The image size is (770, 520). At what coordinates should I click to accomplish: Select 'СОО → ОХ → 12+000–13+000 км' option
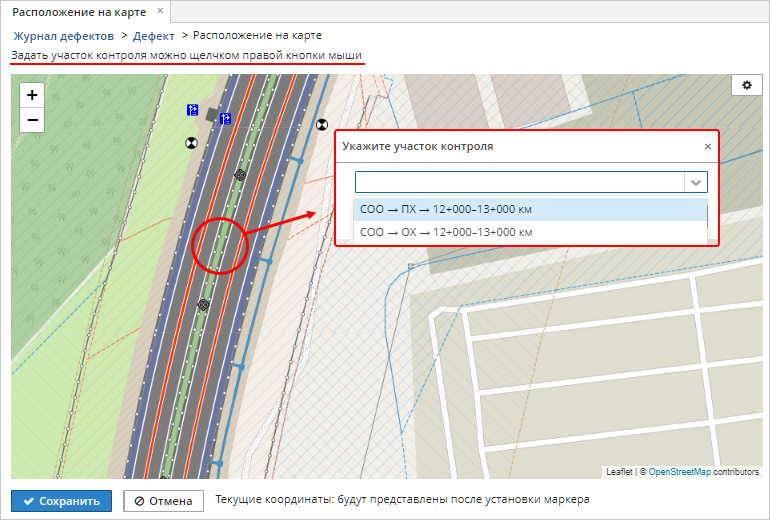coord(530,232)
